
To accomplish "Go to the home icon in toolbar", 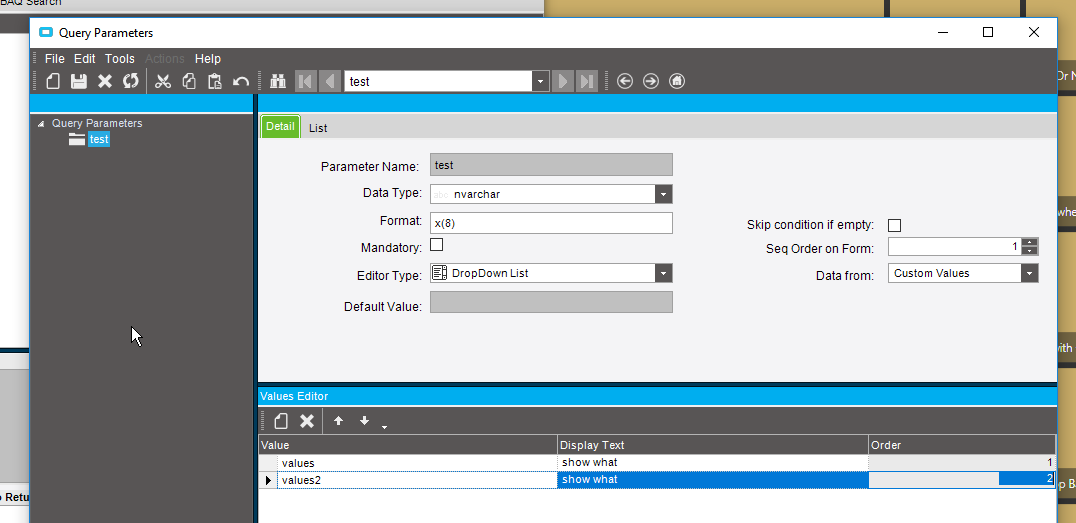I will (x=677, y=81).
